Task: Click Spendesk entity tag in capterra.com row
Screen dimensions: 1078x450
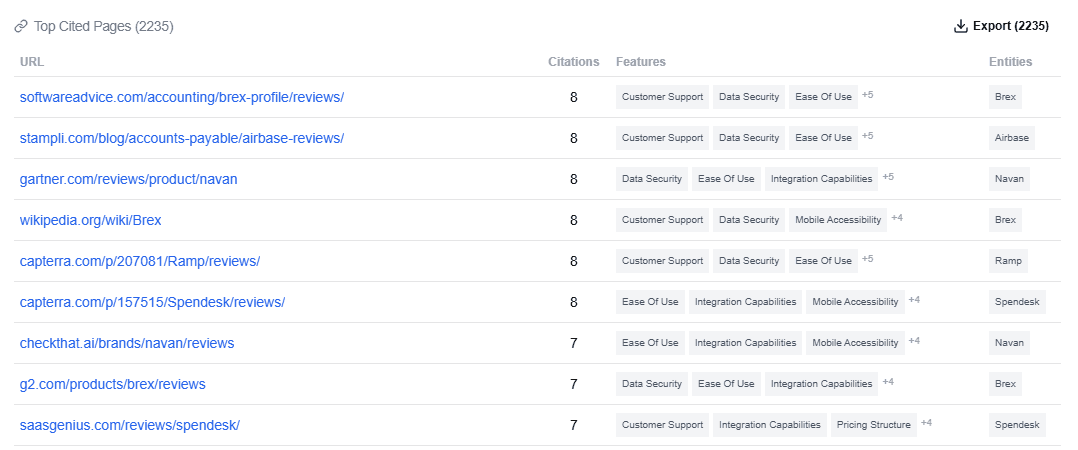Action: pos(1018,302)
